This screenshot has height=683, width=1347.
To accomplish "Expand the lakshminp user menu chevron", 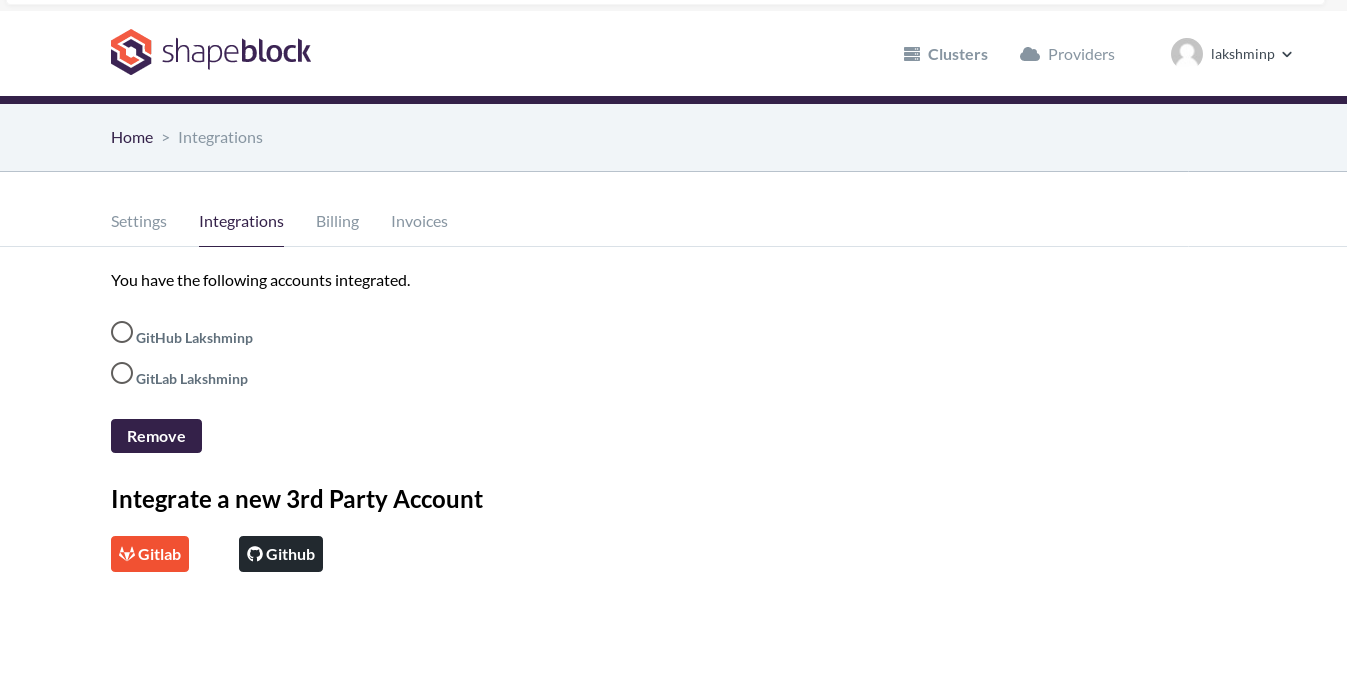I will click(x=1287, y=54).
